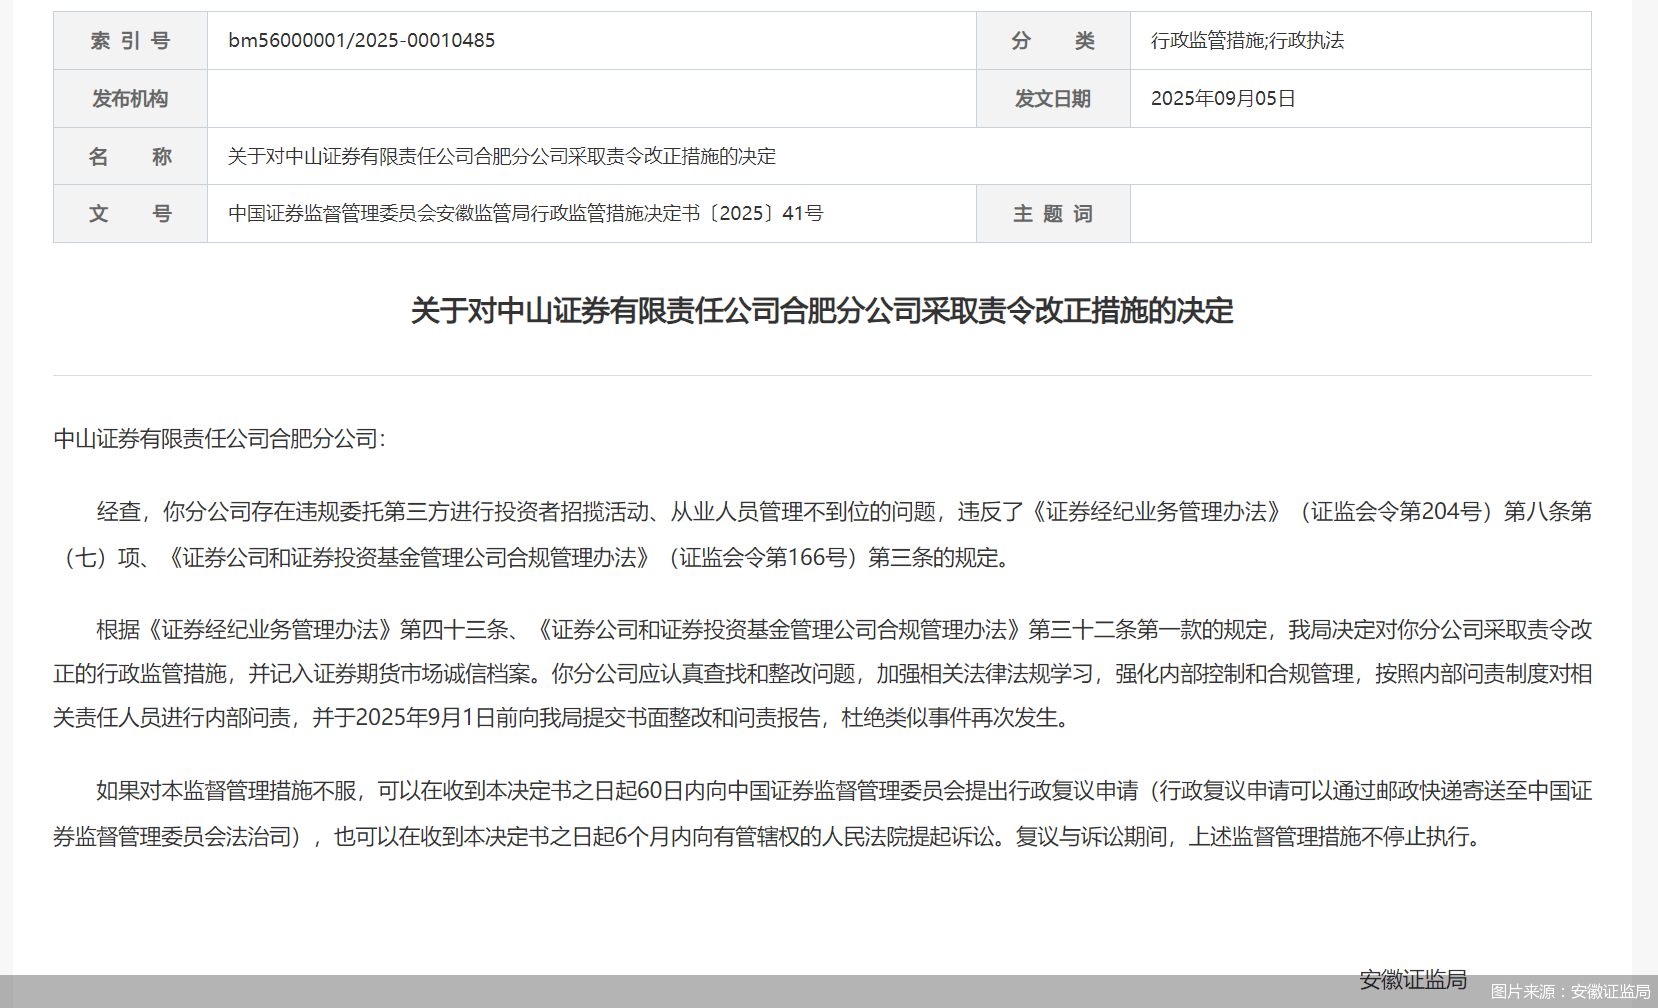This screenshot has width=1658, height=1008.
Task: Click the 索引号 label cell
Action: (129, 40)
